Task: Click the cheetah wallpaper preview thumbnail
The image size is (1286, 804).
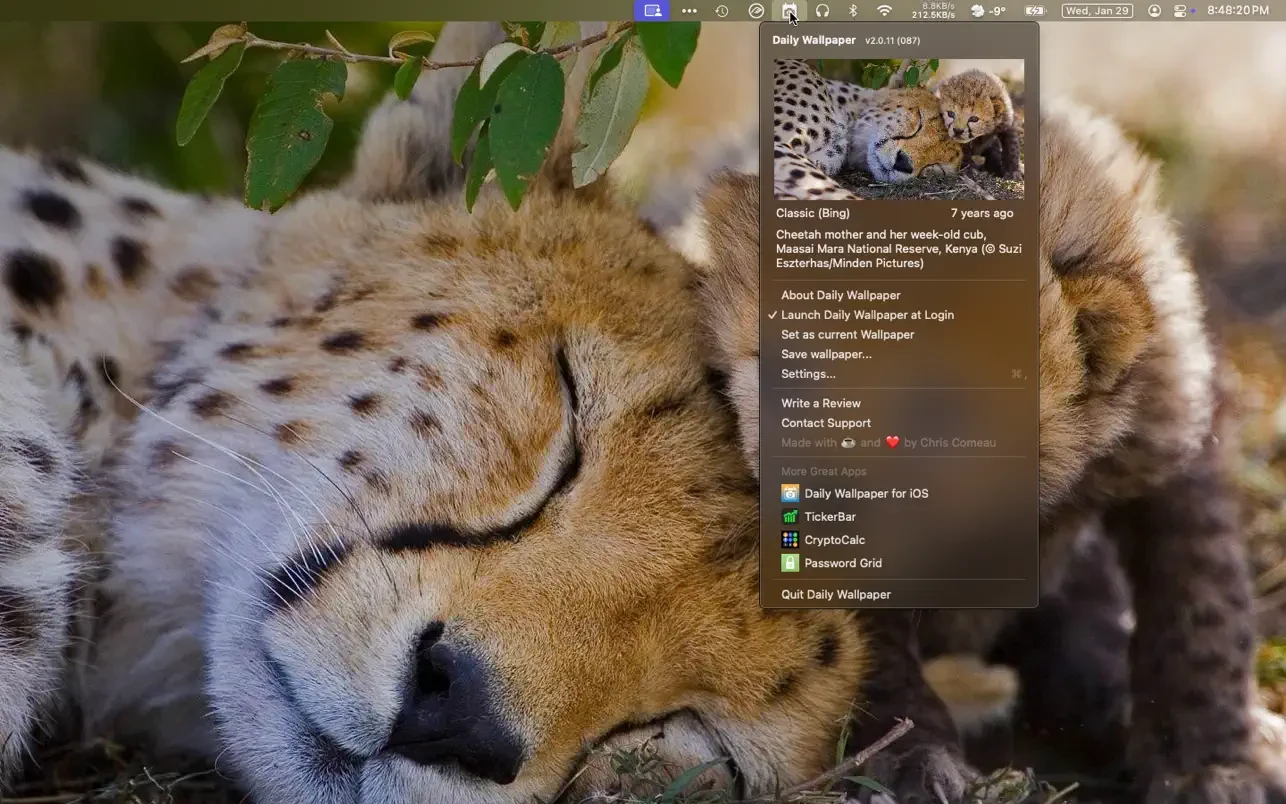Action: (x=898, y=129)
